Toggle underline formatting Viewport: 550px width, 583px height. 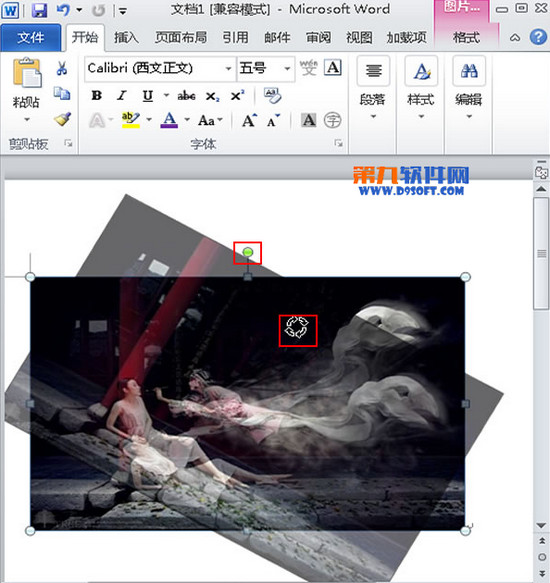point(148,96)
